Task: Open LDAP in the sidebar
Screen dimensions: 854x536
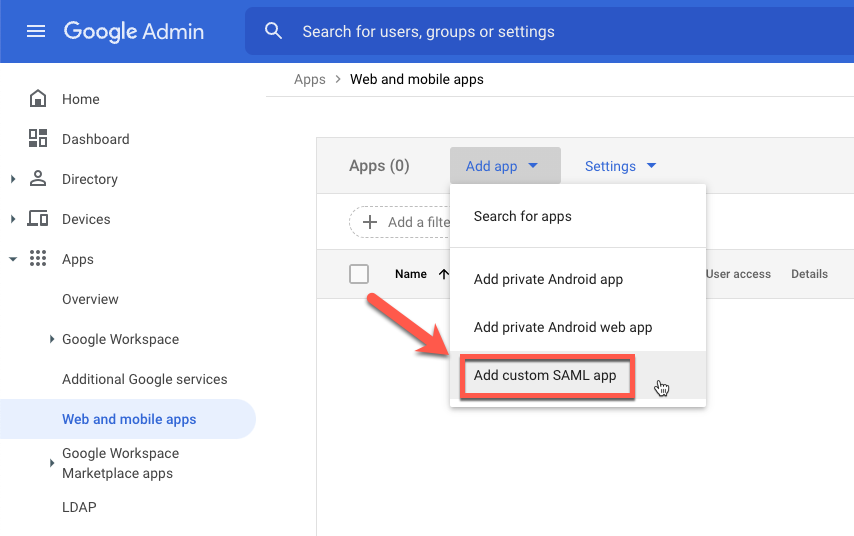Action: tap(79, 507)
